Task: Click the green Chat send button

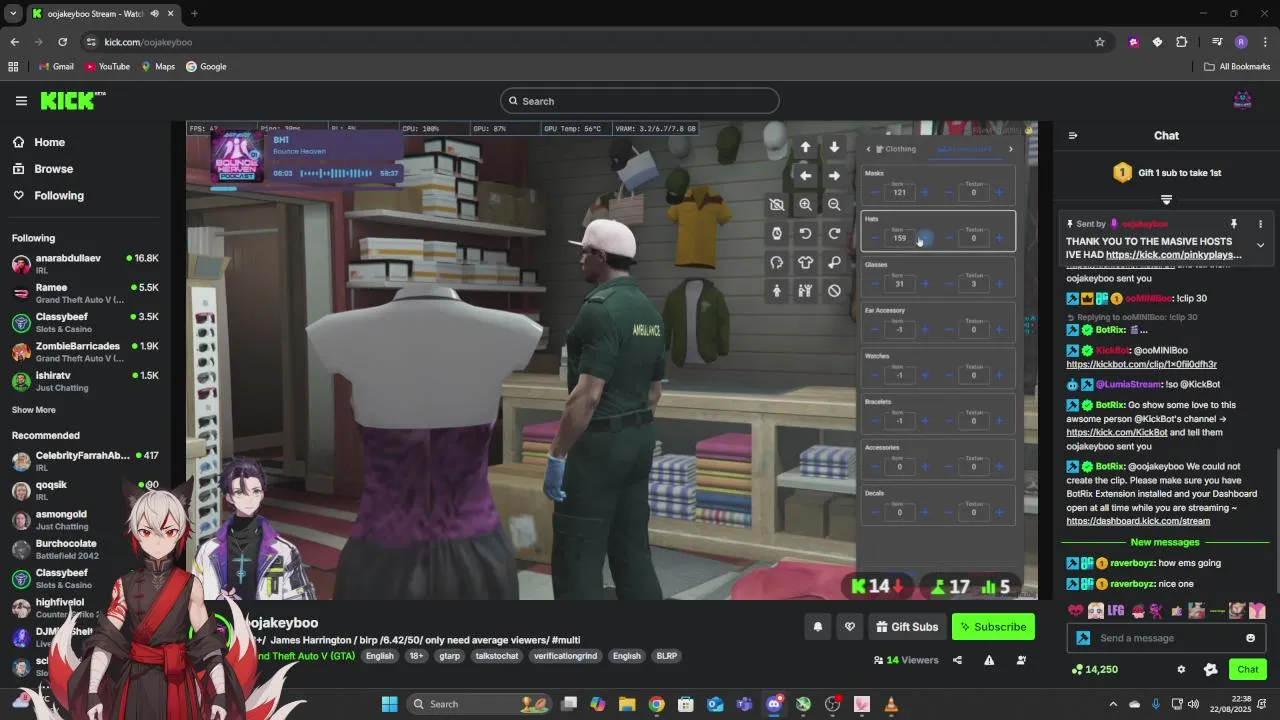Action: 1247,669
